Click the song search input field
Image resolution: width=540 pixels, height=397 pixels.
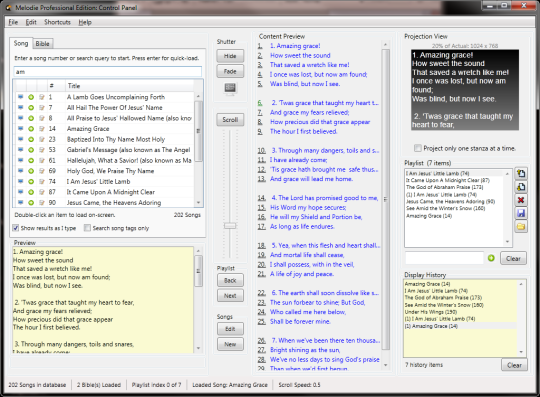(x=107, y=72)
